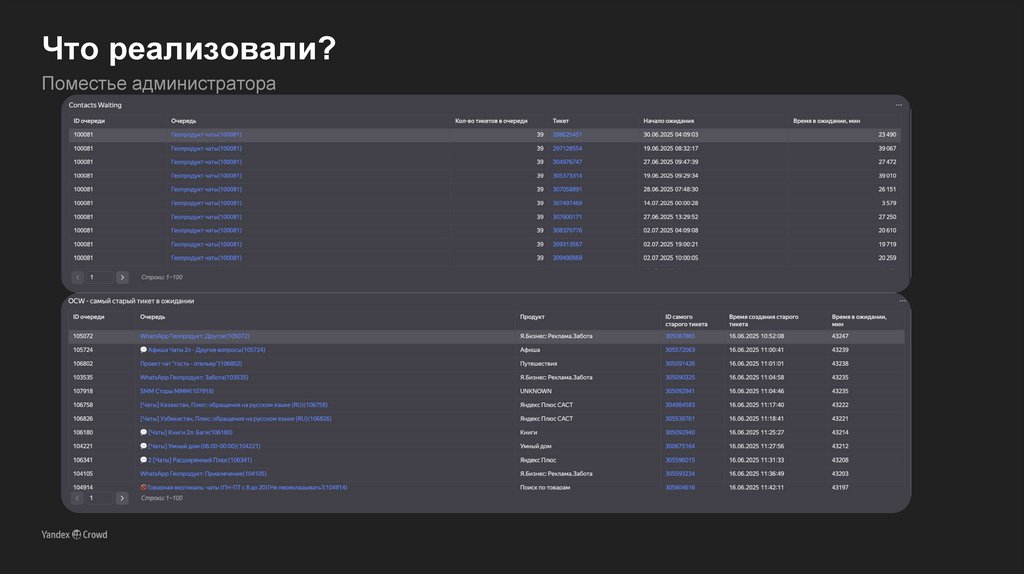Click chat bubble icon on Расширенный Плюс row
The width and height of the screenshot is (1024, 574).
tap(144, 460)
